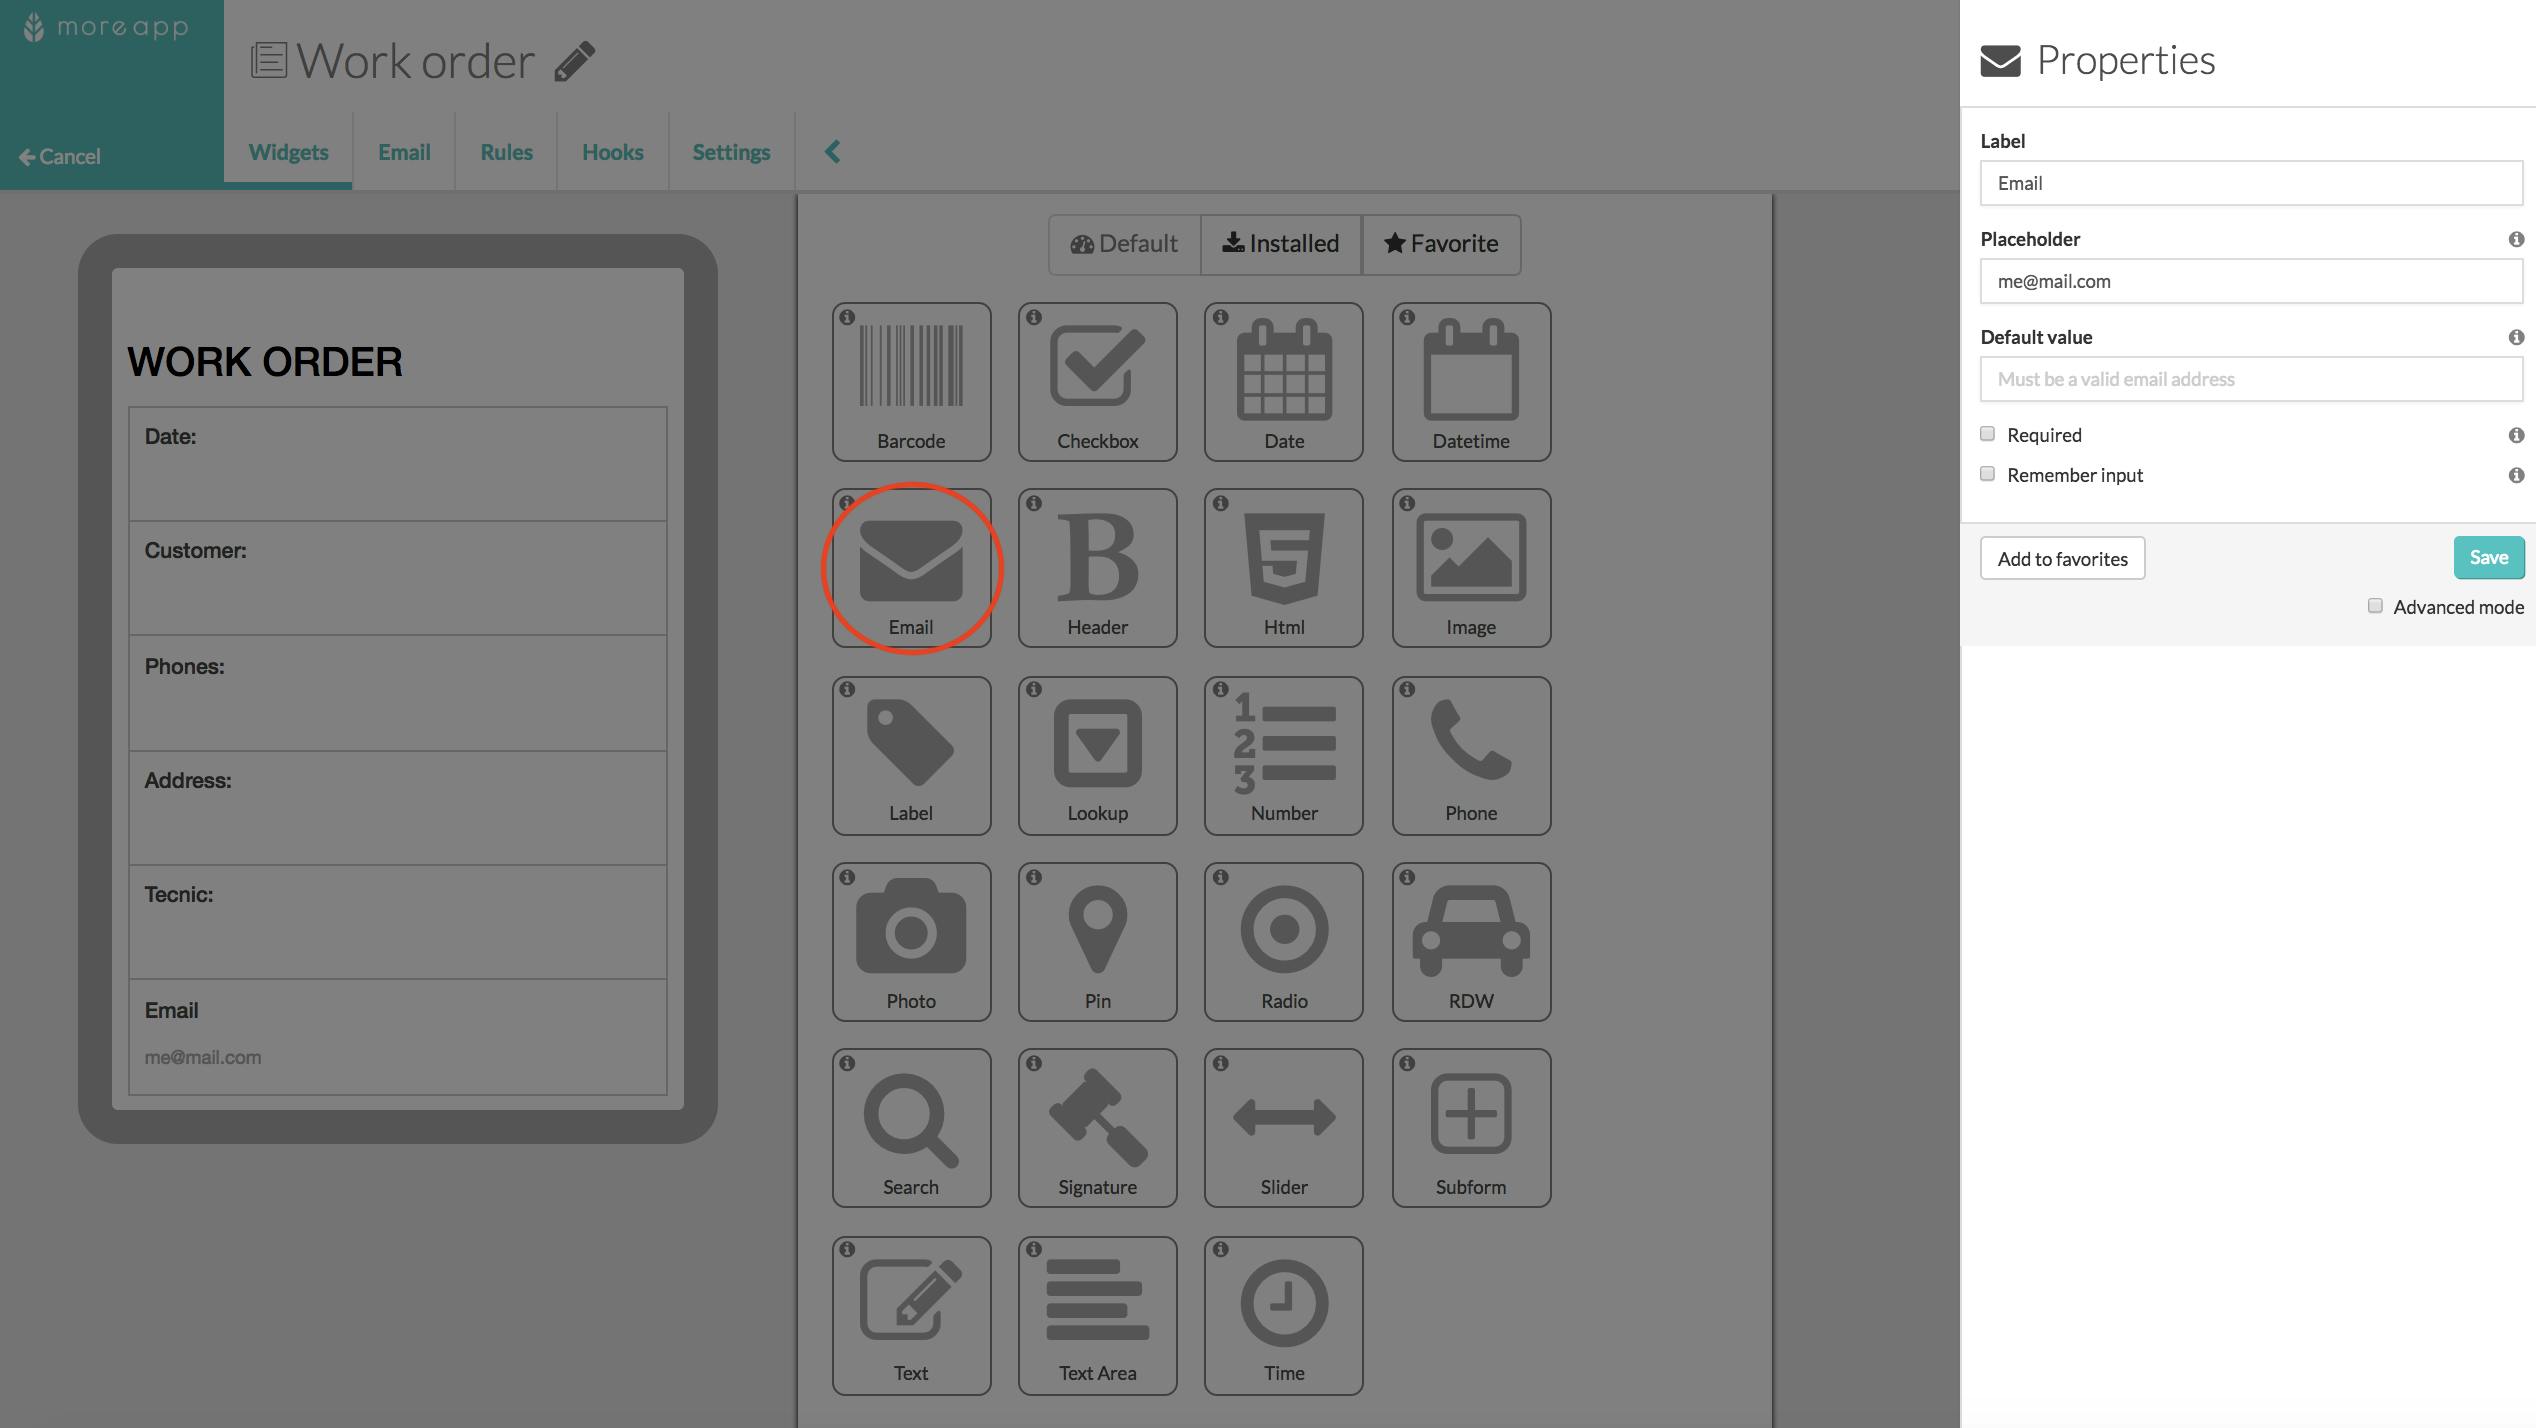Switch to the Installed tab
Viewport: 2536px width, 1428px height.
[1280, 244]
